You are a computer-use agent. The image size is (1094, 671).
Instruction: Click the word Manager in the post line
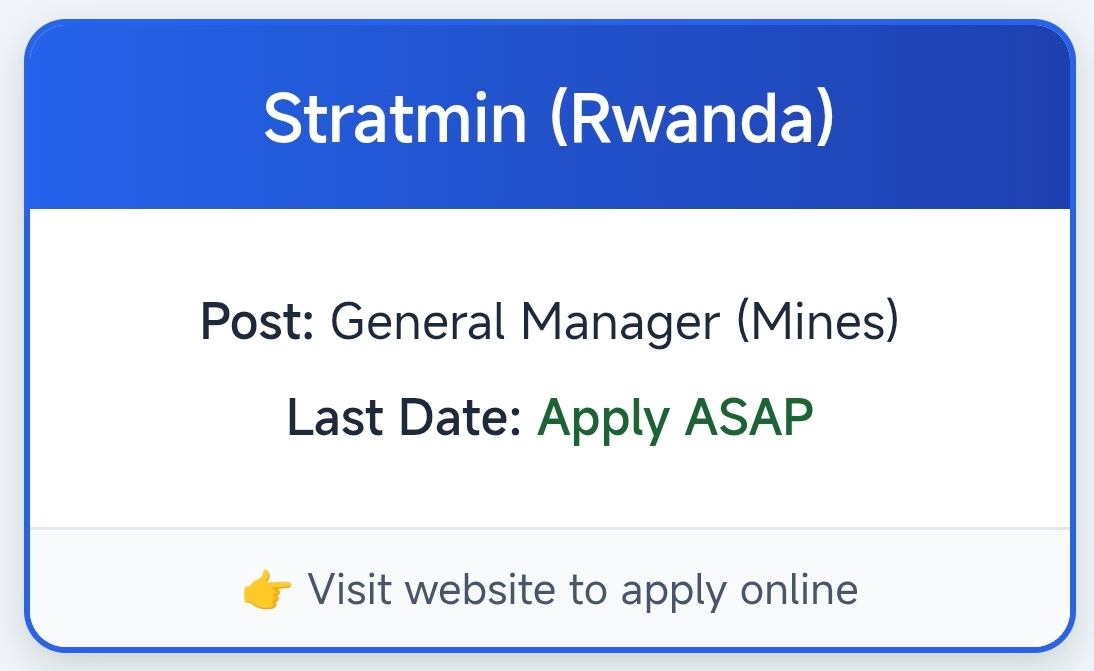click(x=621, y=323)
